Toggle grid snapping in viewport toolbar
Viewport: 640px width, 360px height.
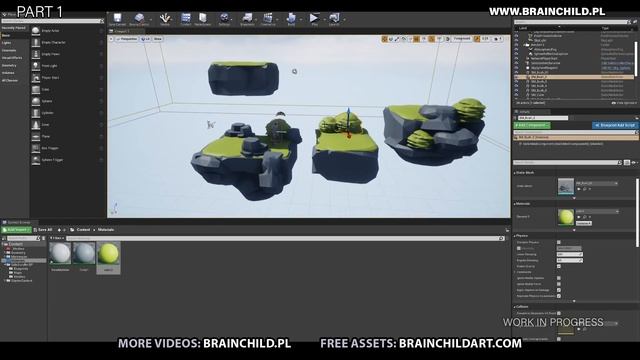416,39
